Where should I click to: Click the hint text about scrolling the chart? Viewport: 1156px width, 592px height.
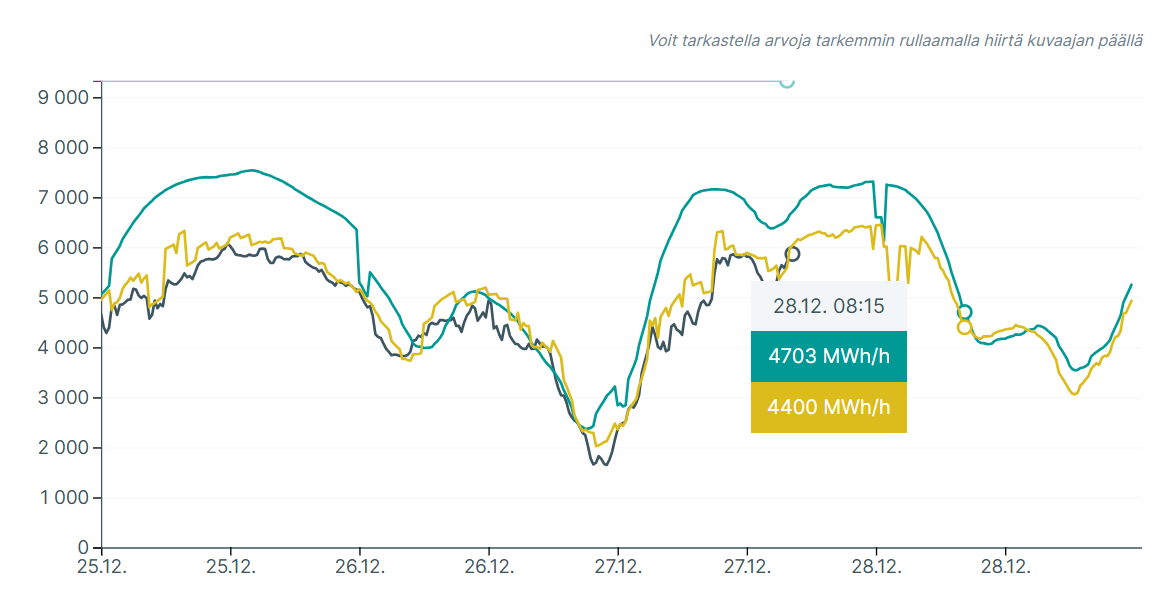(895, 41)
